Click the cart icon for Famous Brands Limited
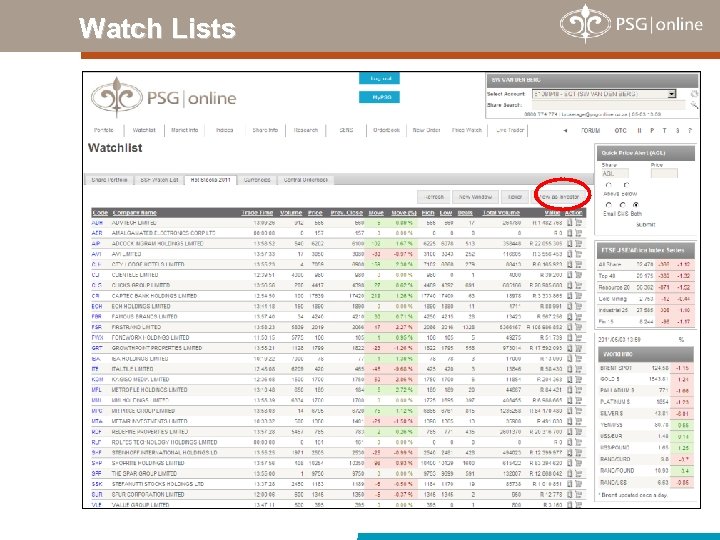The image size is (720, 540). 578,317
